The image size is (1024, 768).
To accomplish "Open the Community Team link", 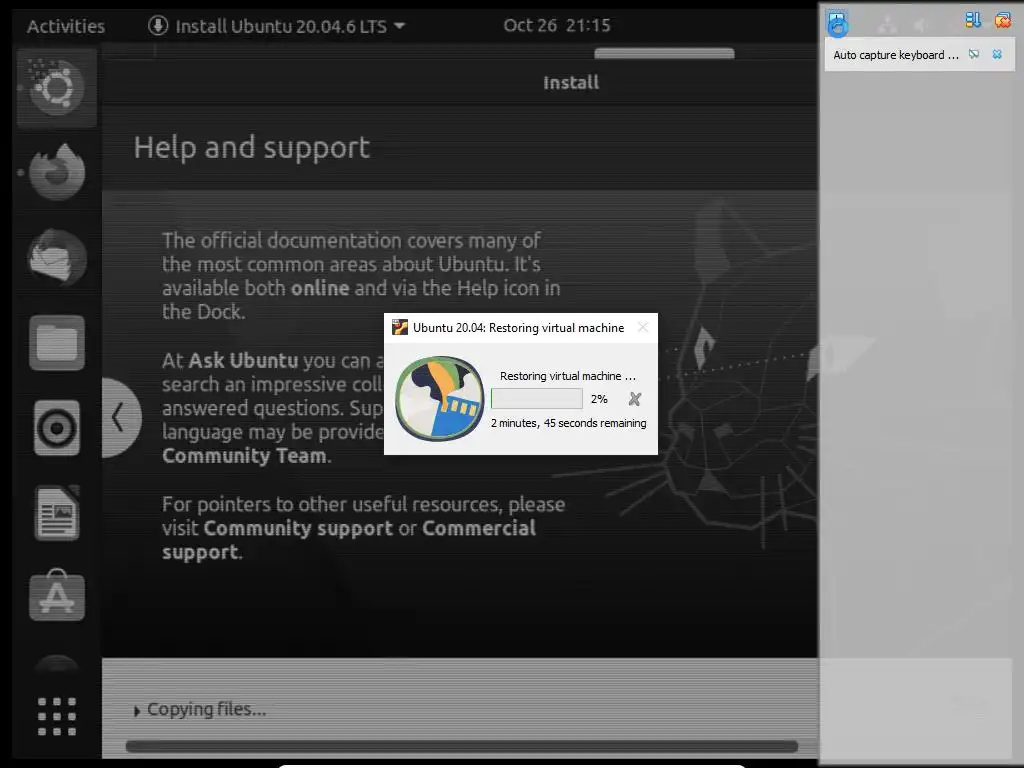I will [x=244, y=455].
